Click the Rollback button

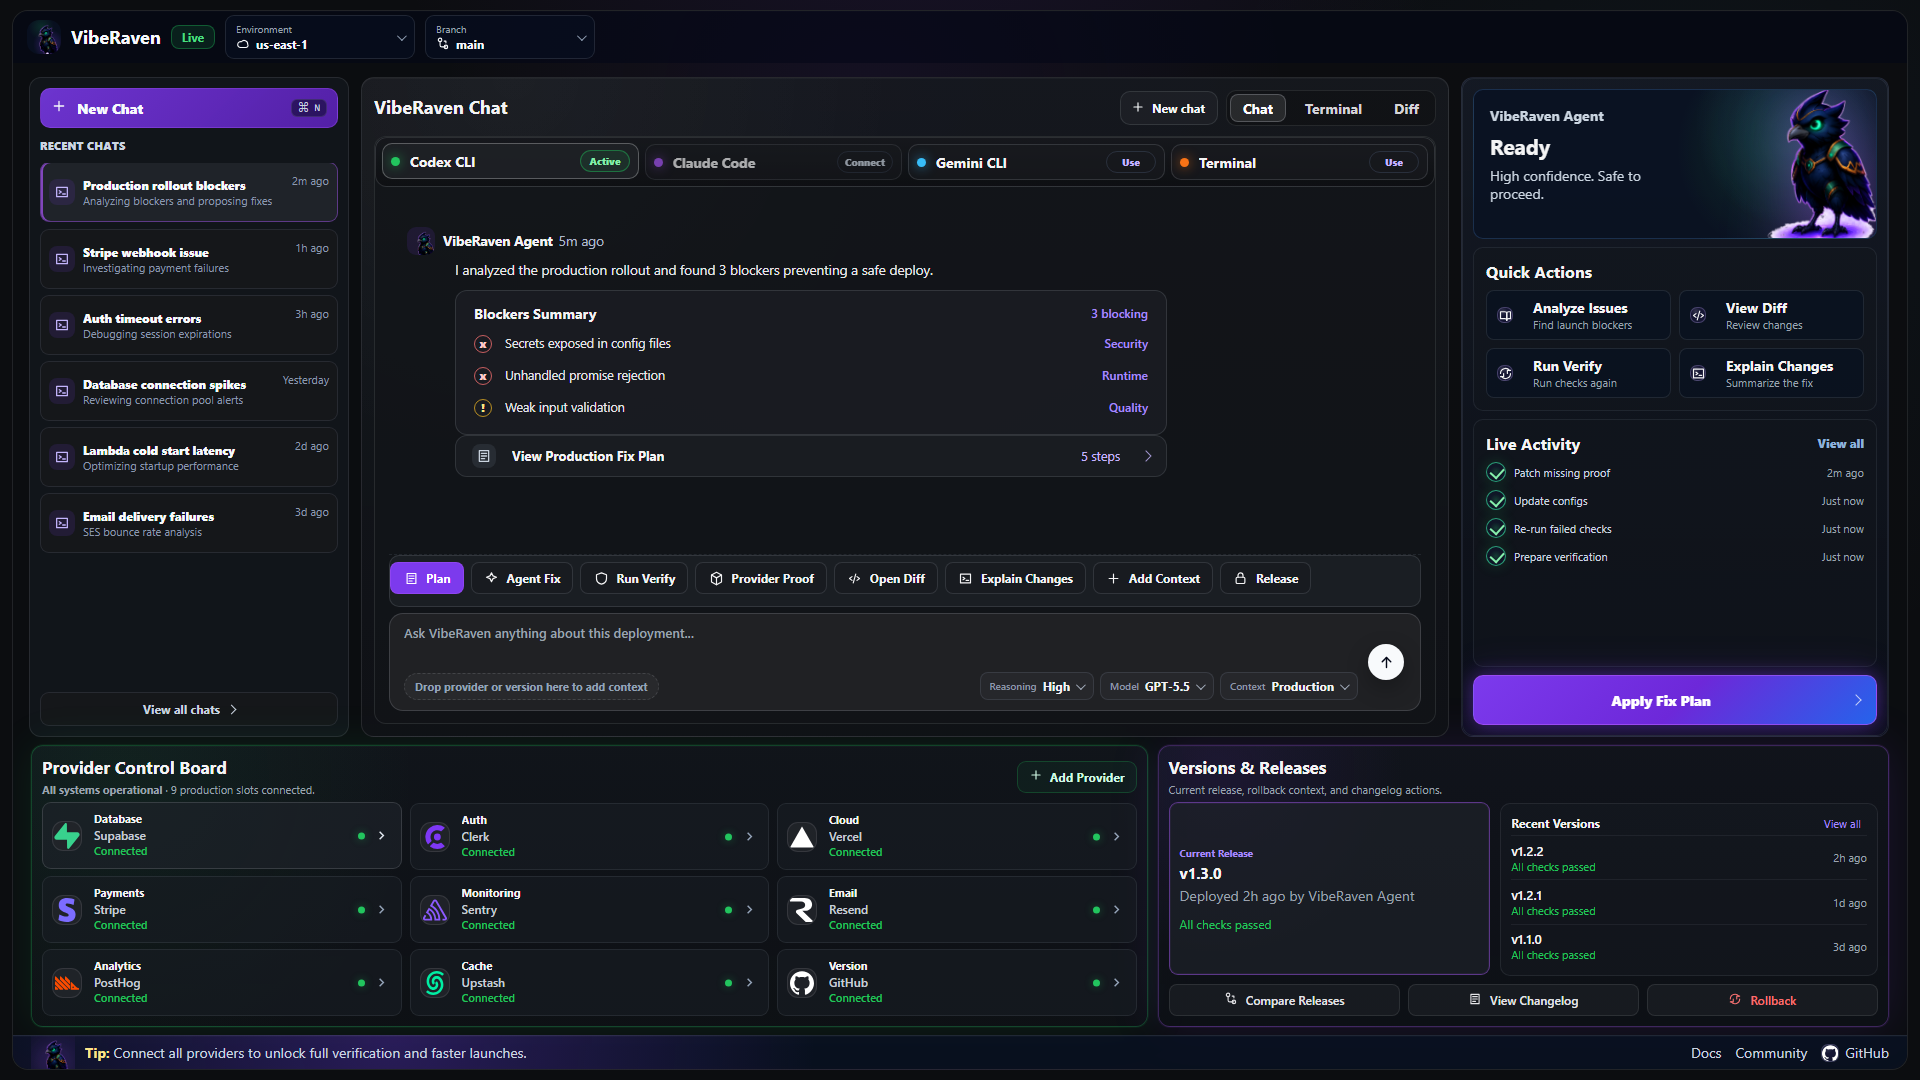[x=1762, y=1000]
